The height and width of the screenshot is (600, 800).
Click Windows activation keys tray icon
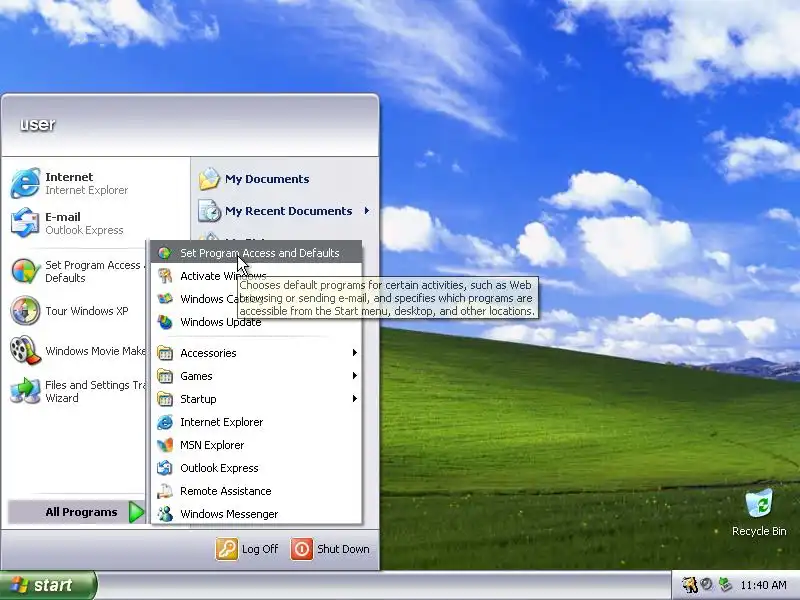tap(690, 585)
